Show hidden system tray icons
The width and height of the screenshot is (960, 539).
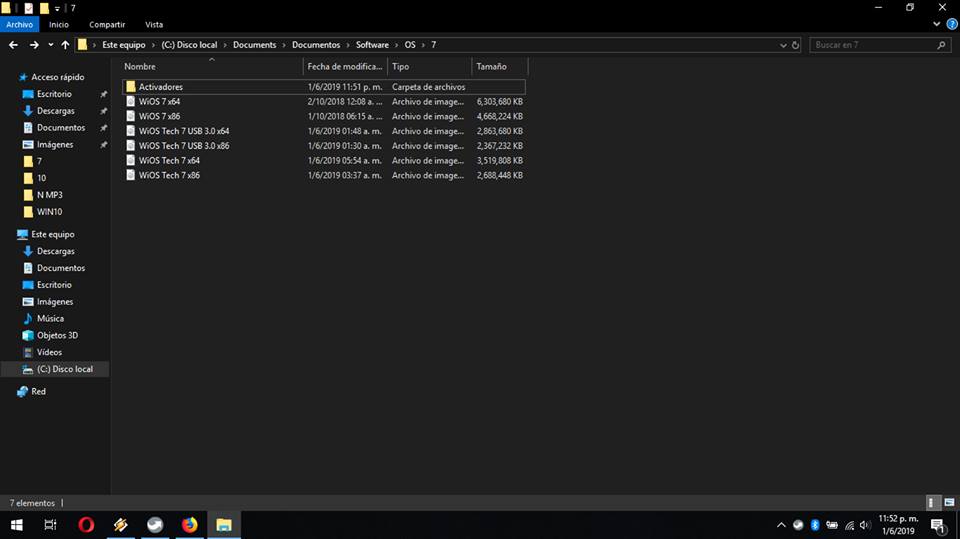pos(781,525)
